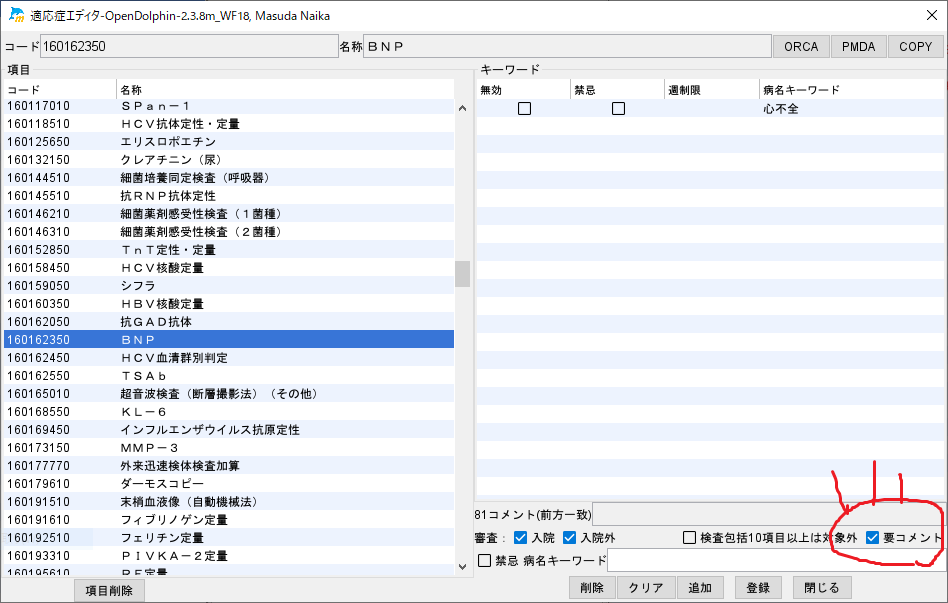Enable 検査包括10項目以上は対象外 checkbox
The width and height of the screenshot is (948, 603).
point(689,538)
